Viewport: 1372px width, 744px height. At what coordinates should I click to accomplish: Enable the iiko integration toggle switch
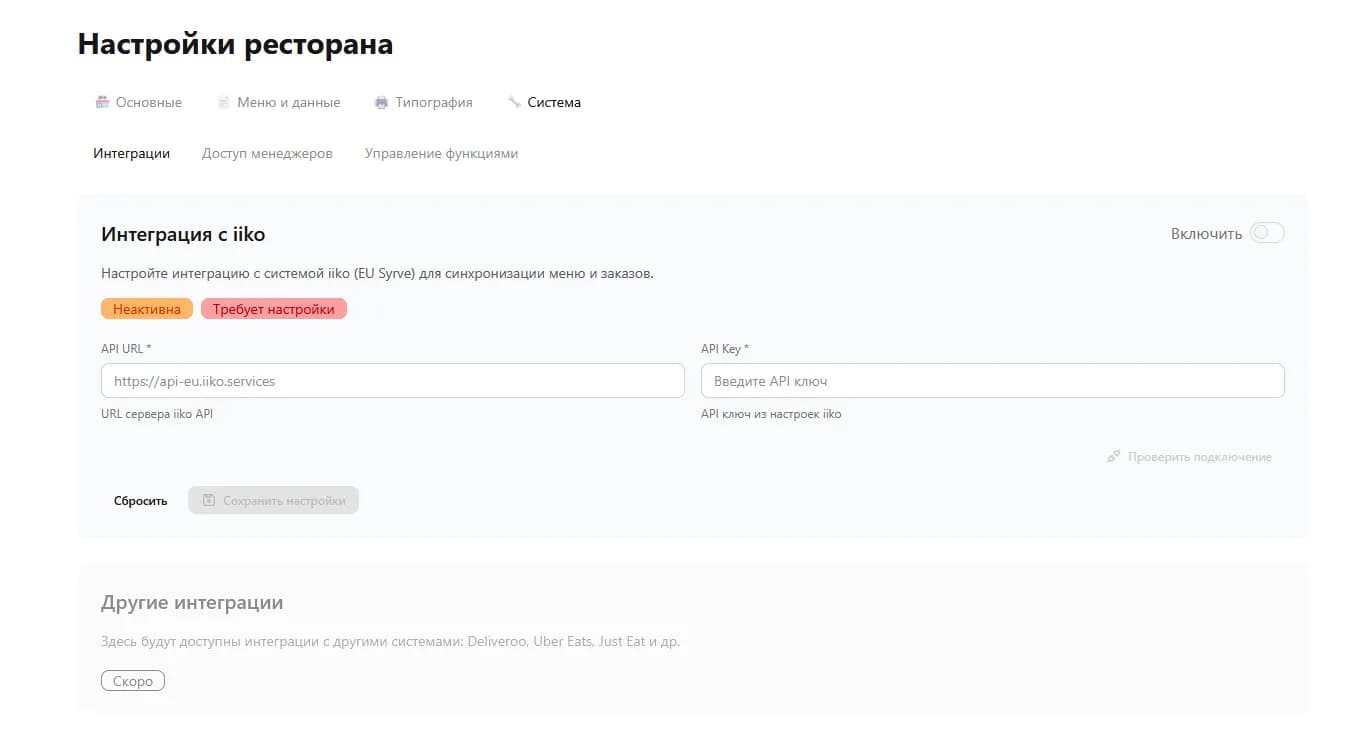point(1266,232)
